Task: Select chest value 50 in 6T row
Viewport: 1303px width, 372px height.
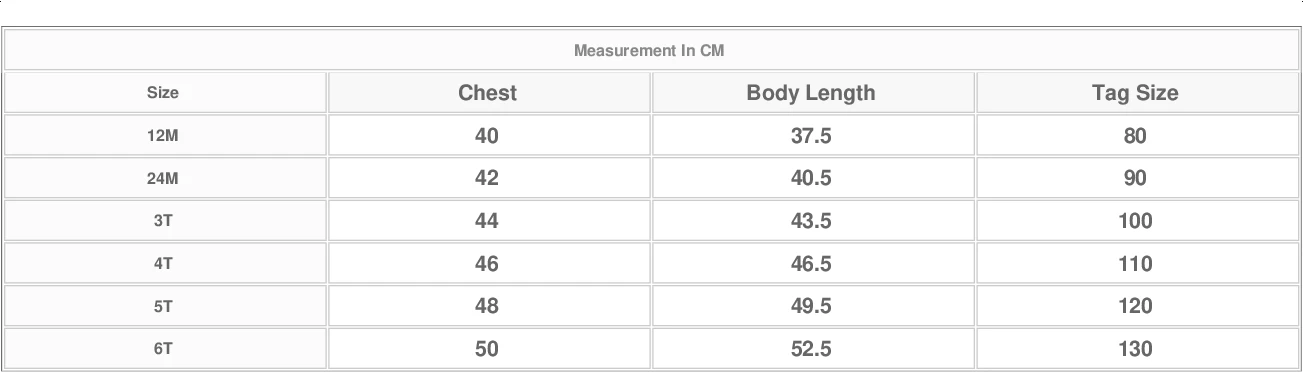Action: point(487,349)
